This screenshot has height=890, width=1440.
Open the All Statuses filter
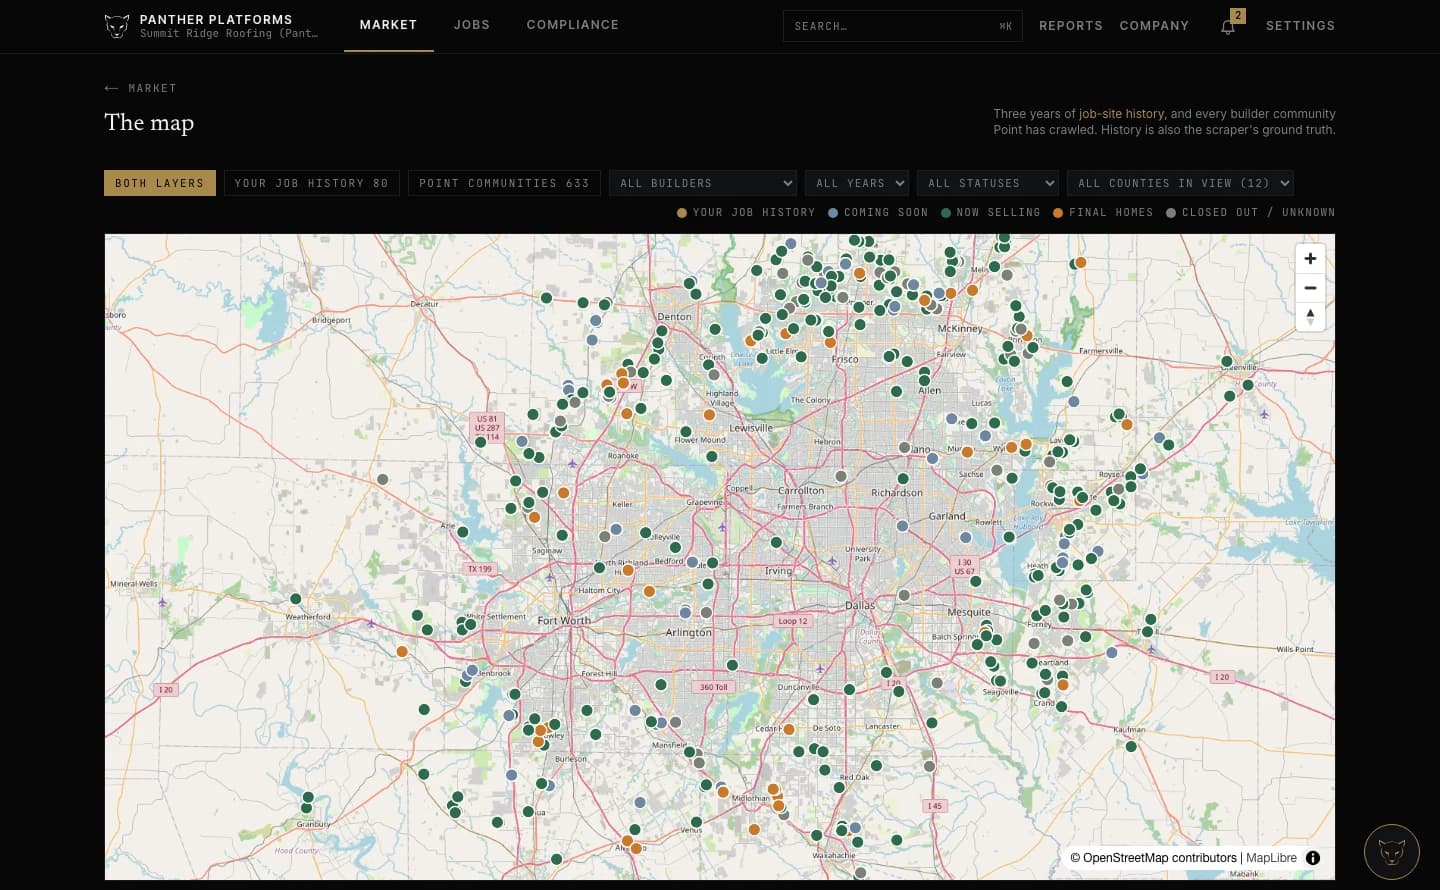[x=988, y=183]
